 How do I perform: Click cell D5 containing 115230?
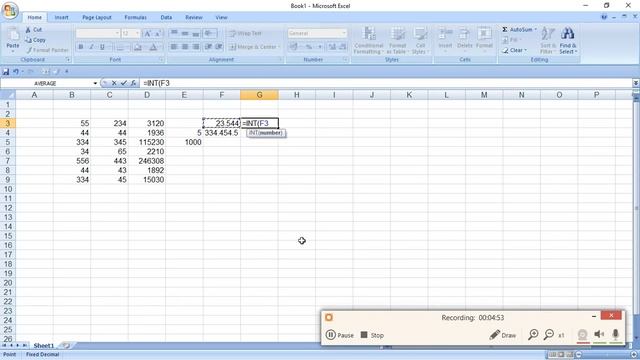point(147,142)
